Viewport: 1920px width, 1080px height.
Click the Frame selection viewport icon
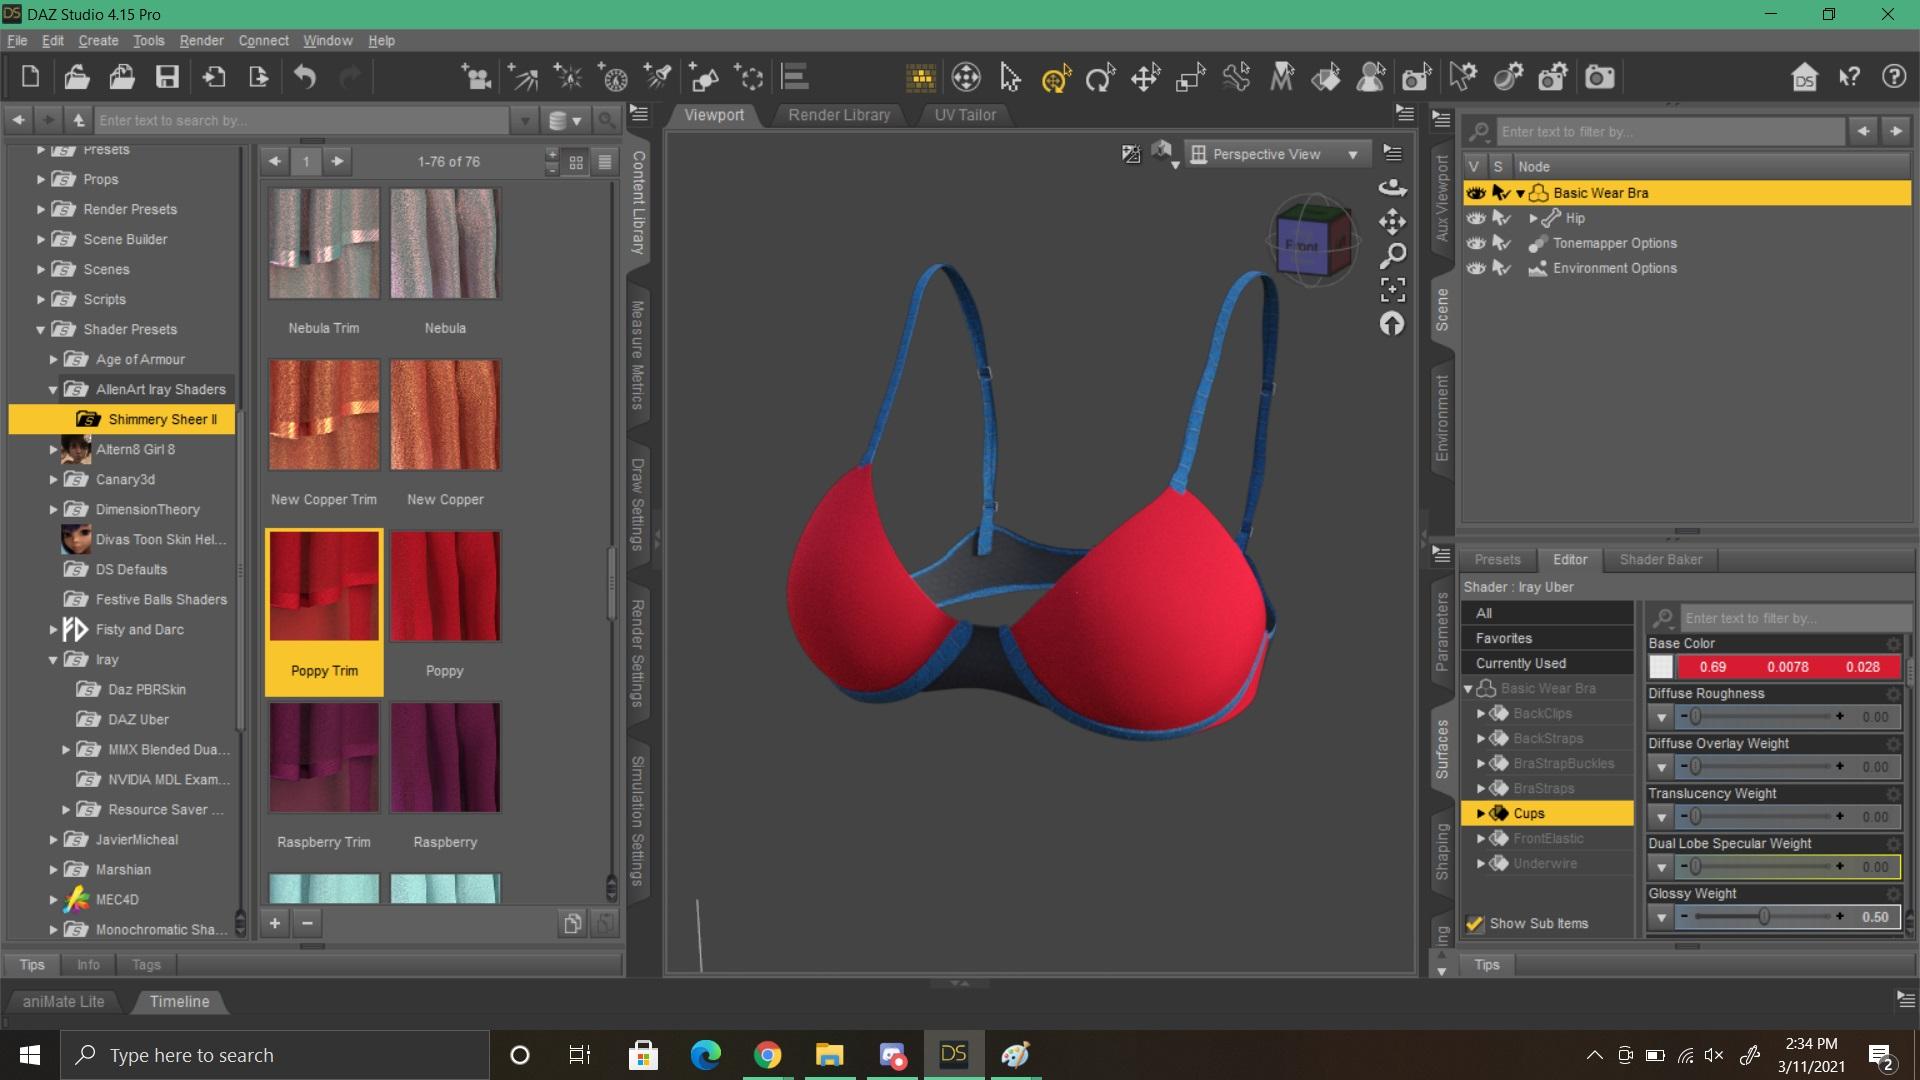pyautogui.click(x=1392, y=290)
